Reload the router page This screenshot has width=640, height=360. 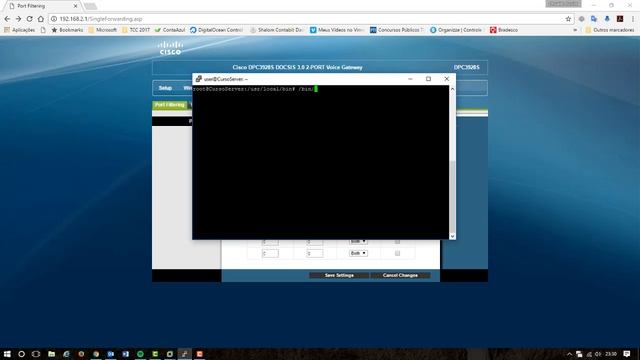pos(29,19)
